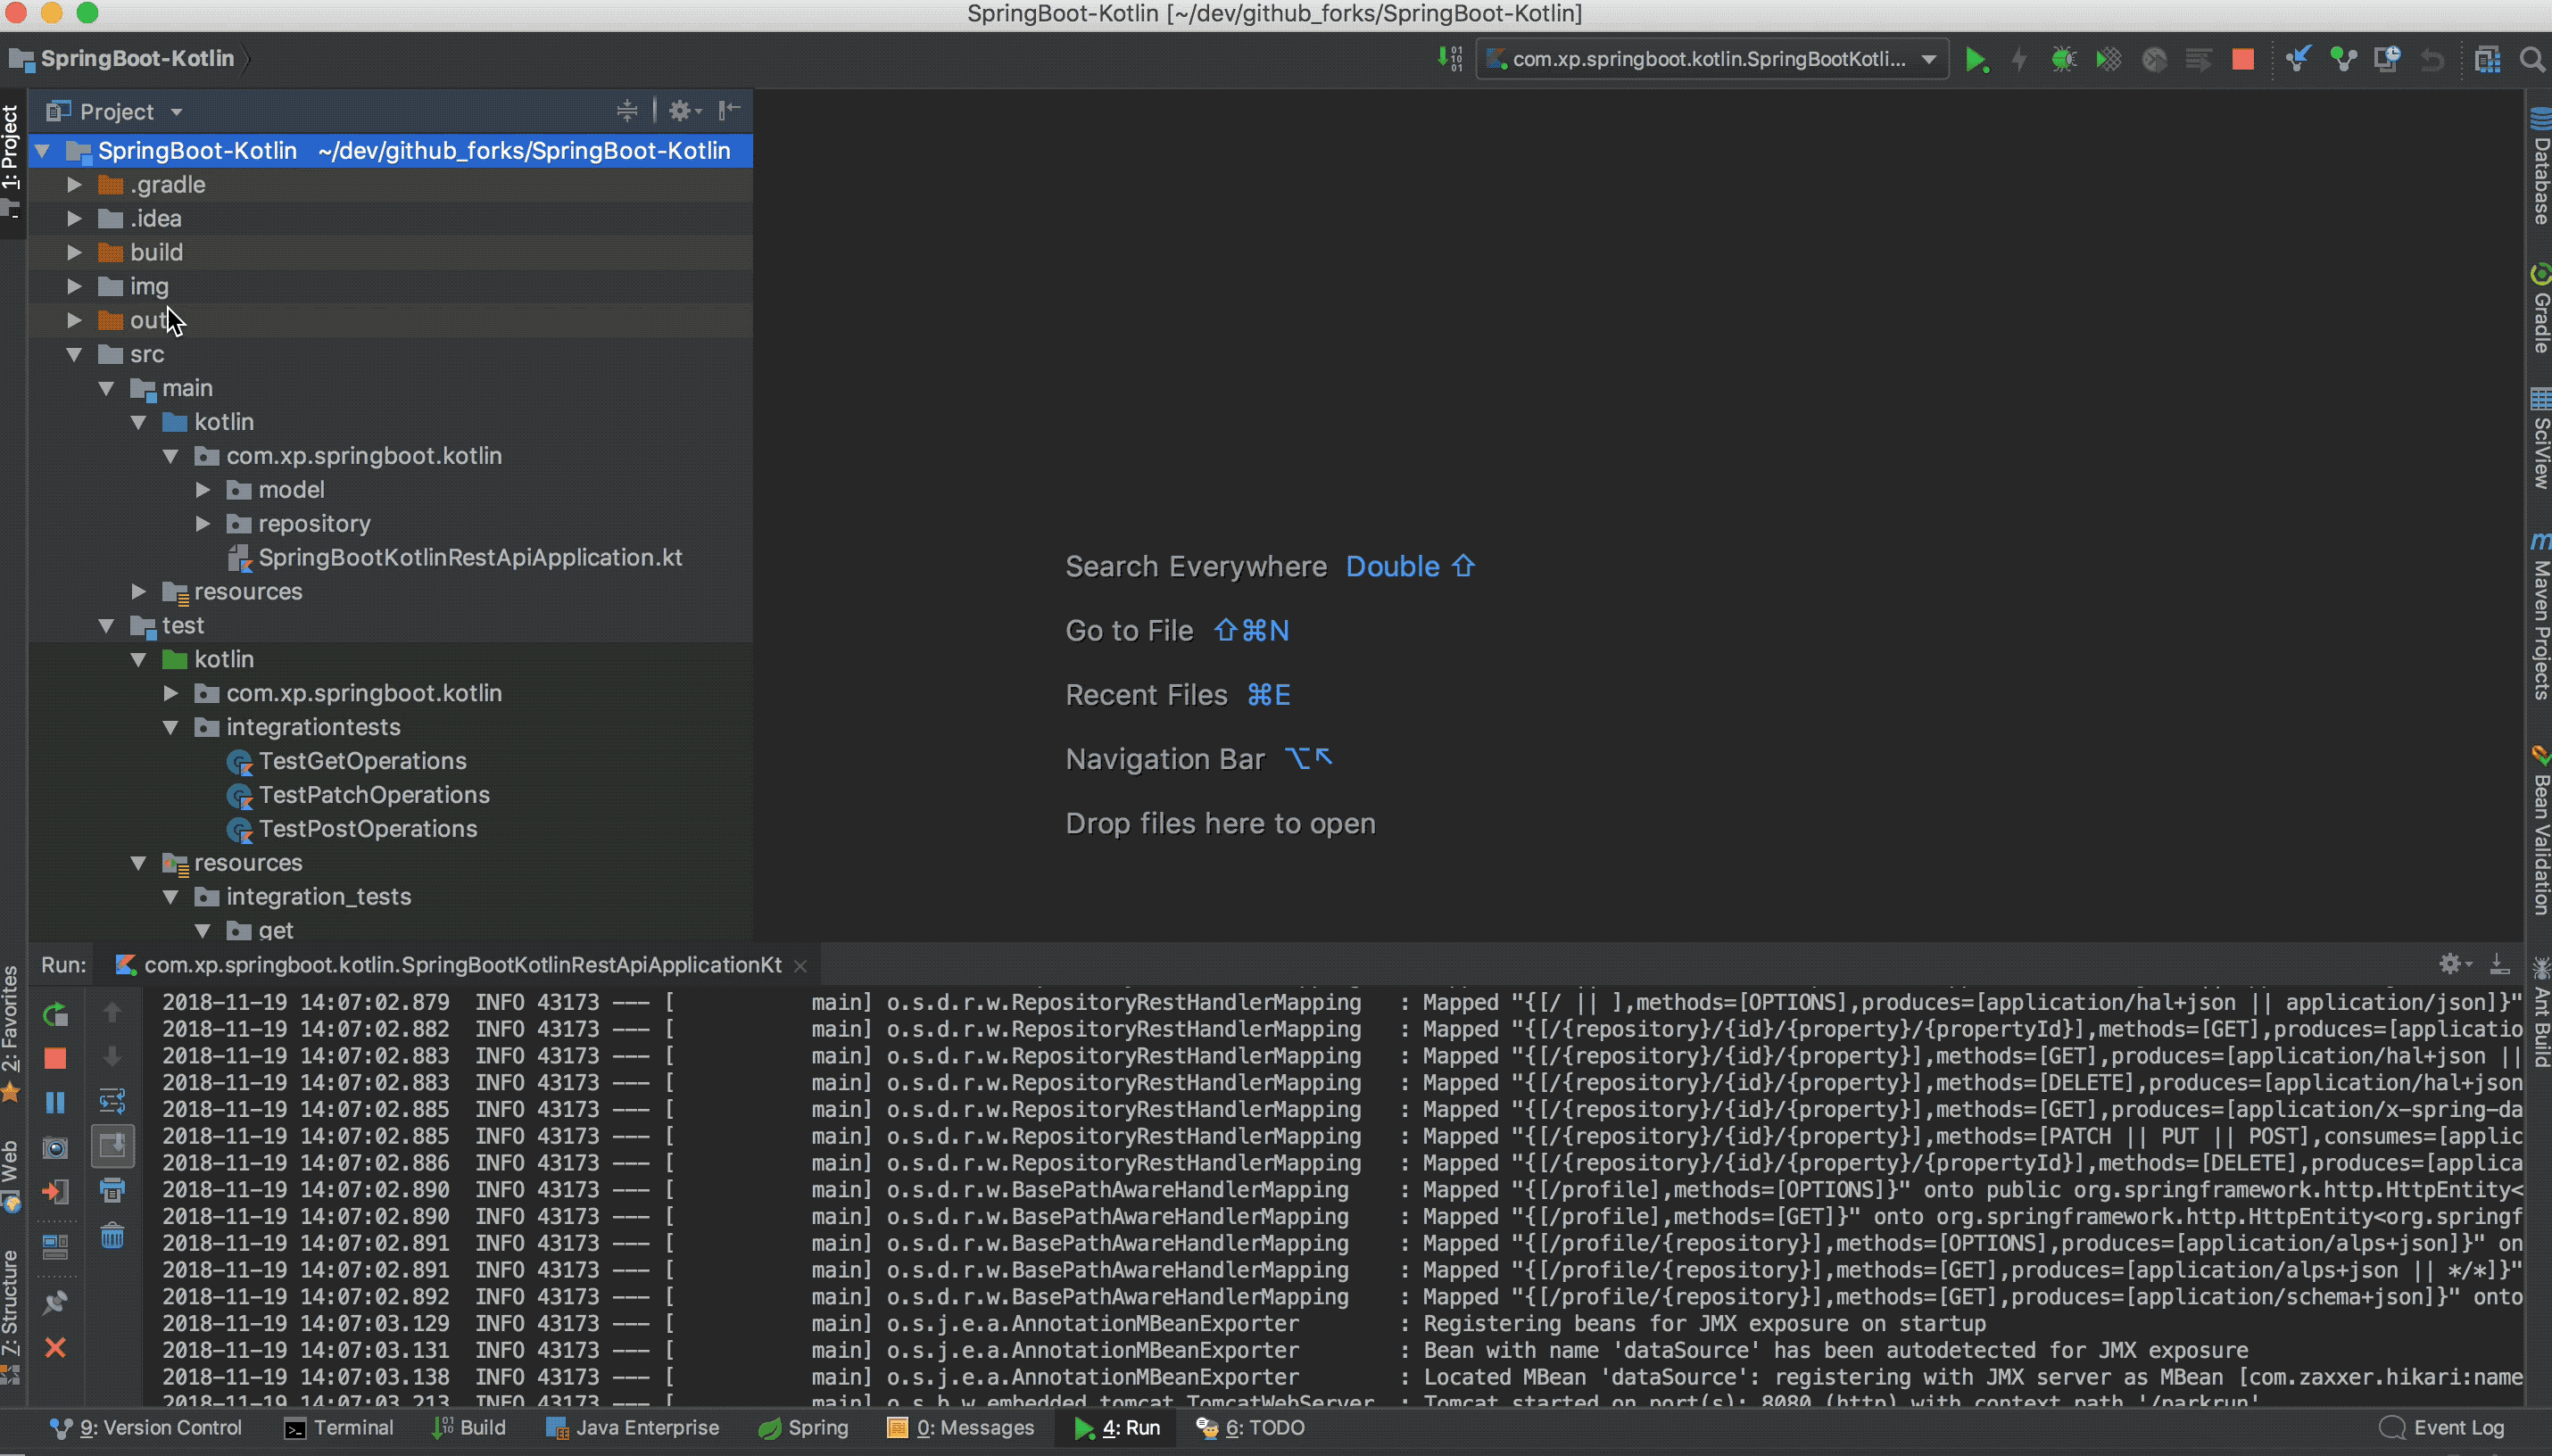Open Search Everywhere magnifier icon
The width and height of the screenshot is (2552, 1456).
click(2532, 60)
